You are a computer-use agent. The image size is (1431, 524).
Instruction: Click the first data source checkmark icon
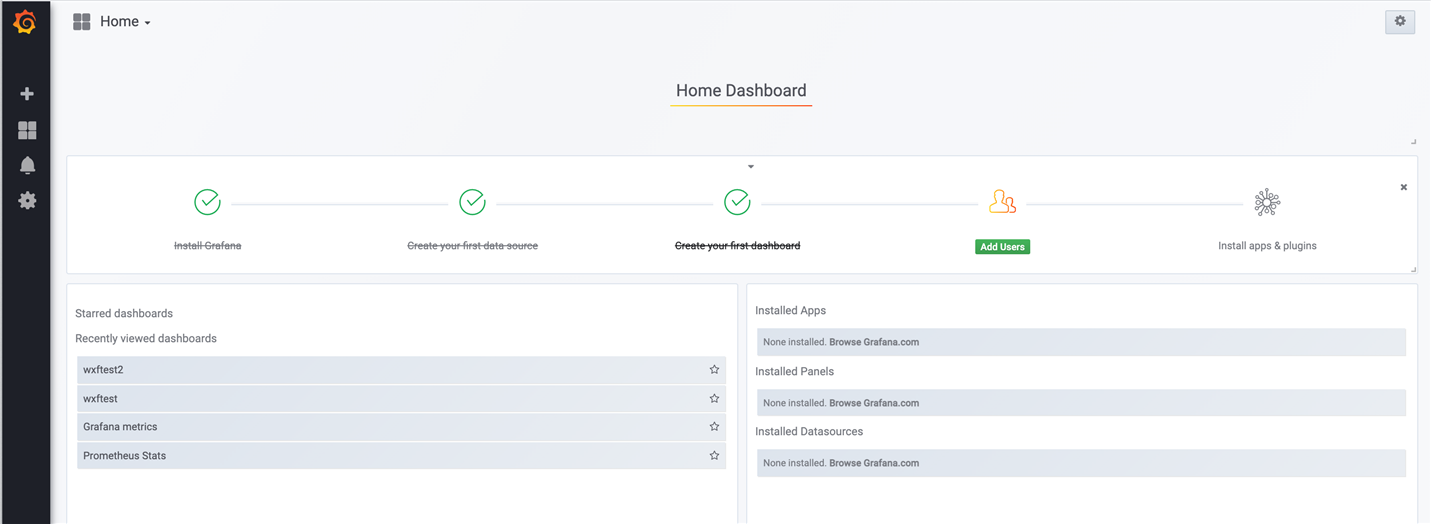tap(472, 202)
